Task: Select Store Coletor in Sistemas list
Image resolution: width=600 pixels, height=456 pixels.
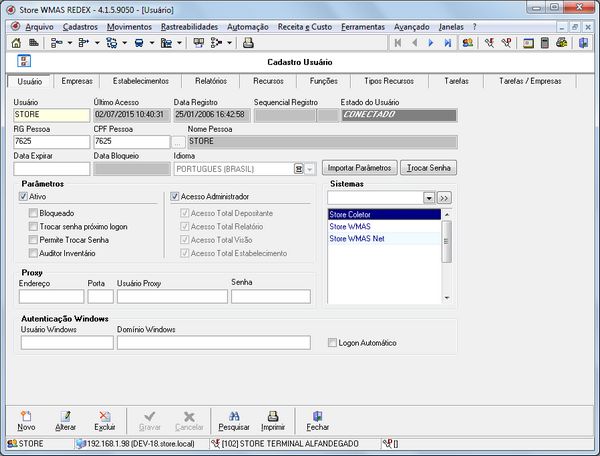Action: tap(384, 215)
